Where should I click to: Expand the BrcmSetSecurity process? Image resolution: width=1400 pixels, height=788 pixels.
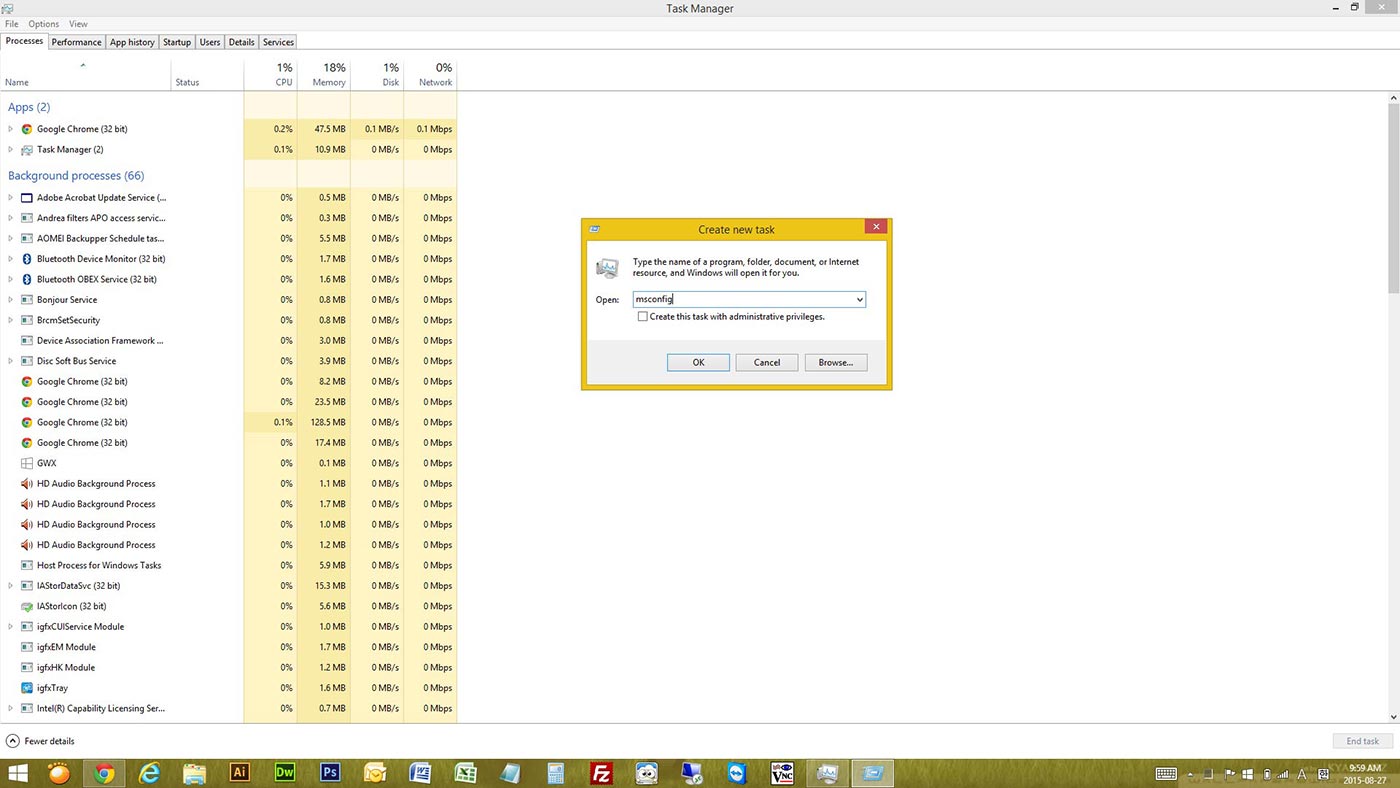click(11, 320)
